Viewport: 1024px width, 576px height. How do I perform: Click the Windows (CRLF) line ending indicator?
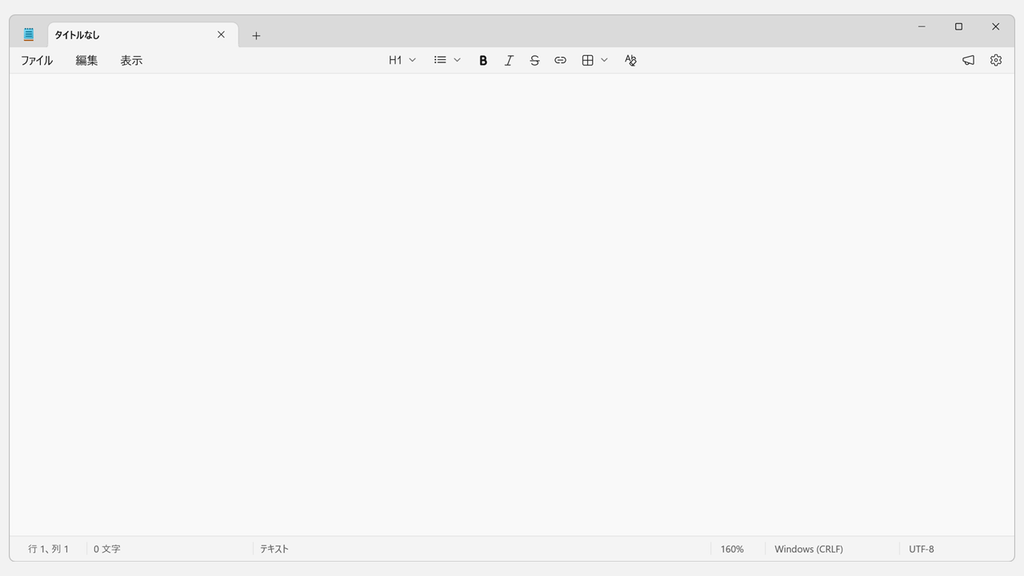[x=808, y=549]
